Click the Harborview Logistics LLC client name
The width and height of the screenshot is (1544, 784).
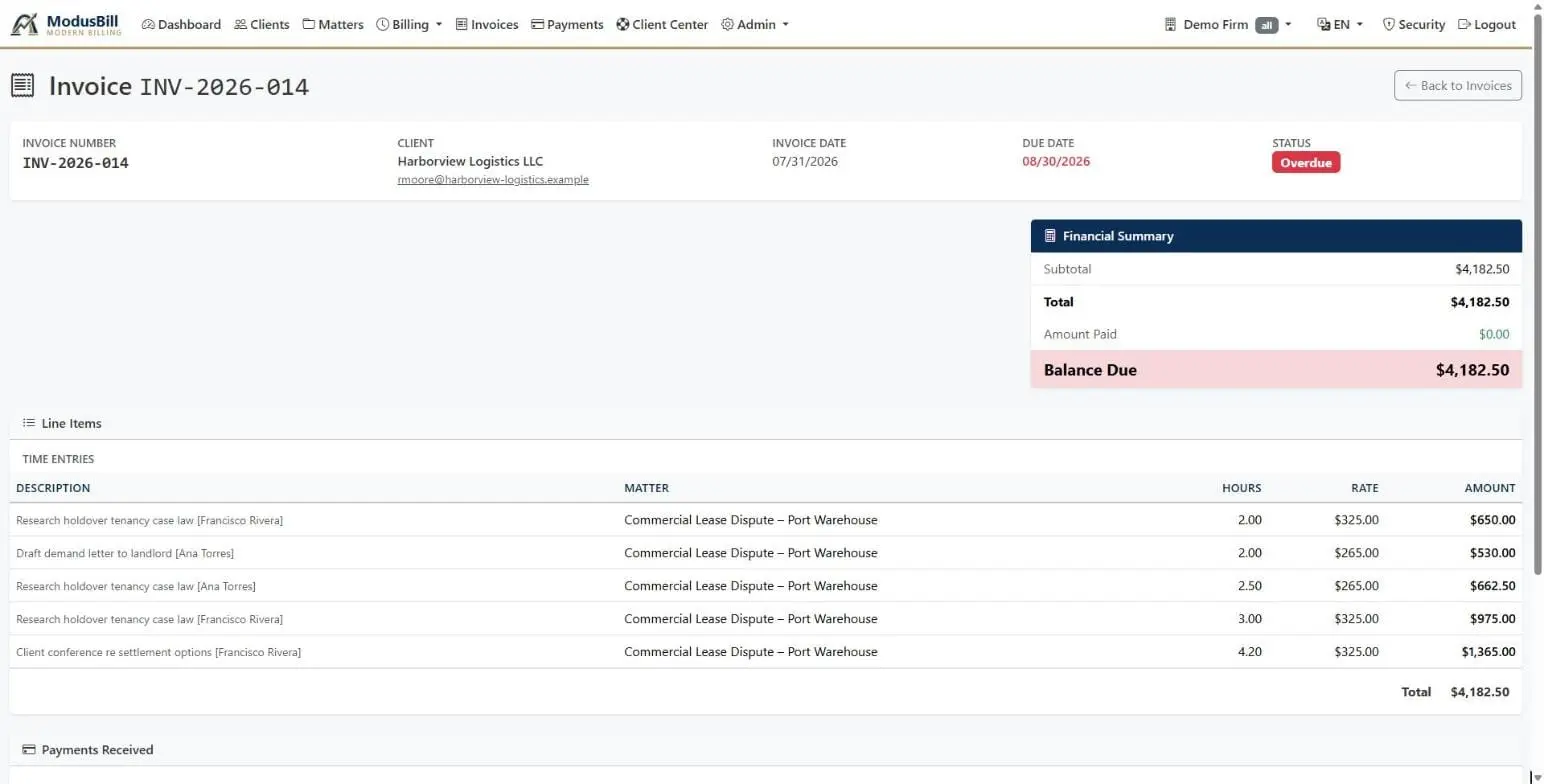pyautogui.click(x=470, y=161)
